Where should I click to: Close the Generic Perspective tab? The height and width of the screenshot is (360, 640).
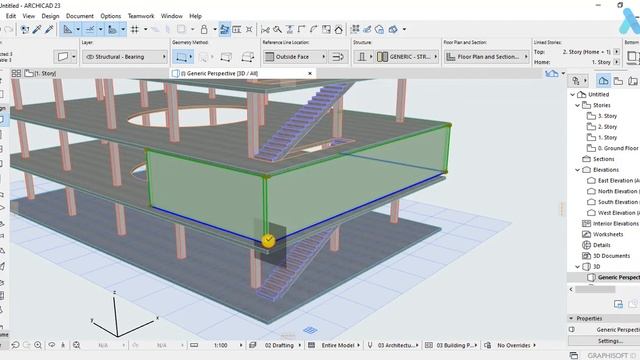click(x=310, y=73)
